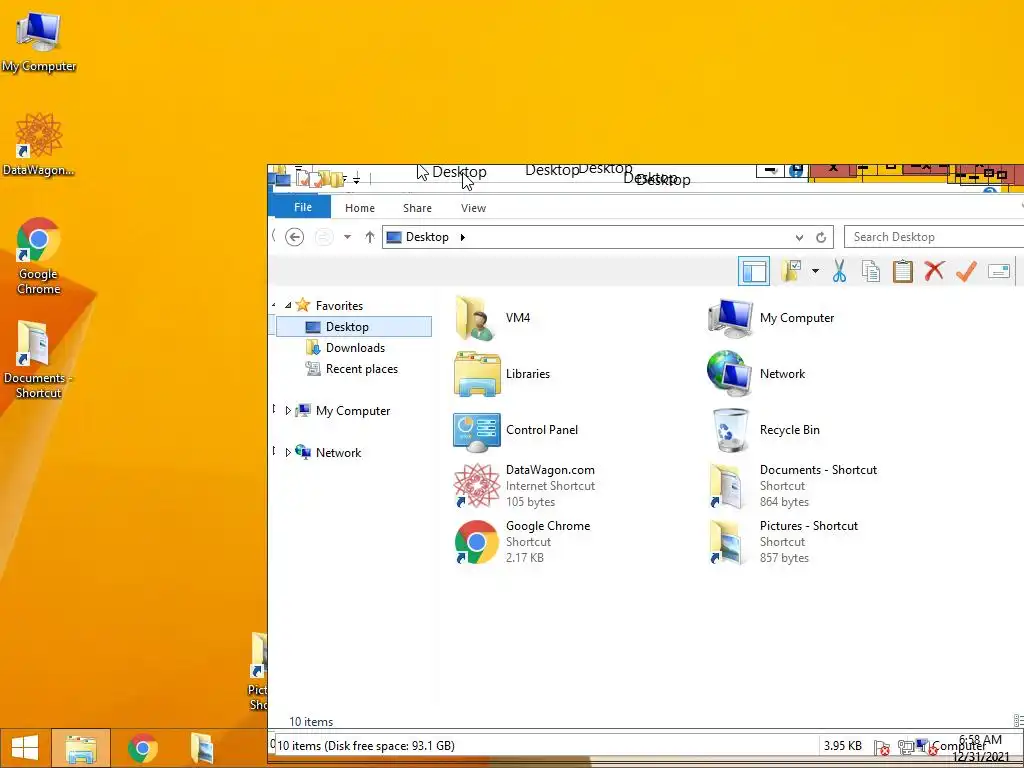Viewport: 1024px width, 768px height.
Task: Select My Computer icon in file list
Action: pos(730,317)
